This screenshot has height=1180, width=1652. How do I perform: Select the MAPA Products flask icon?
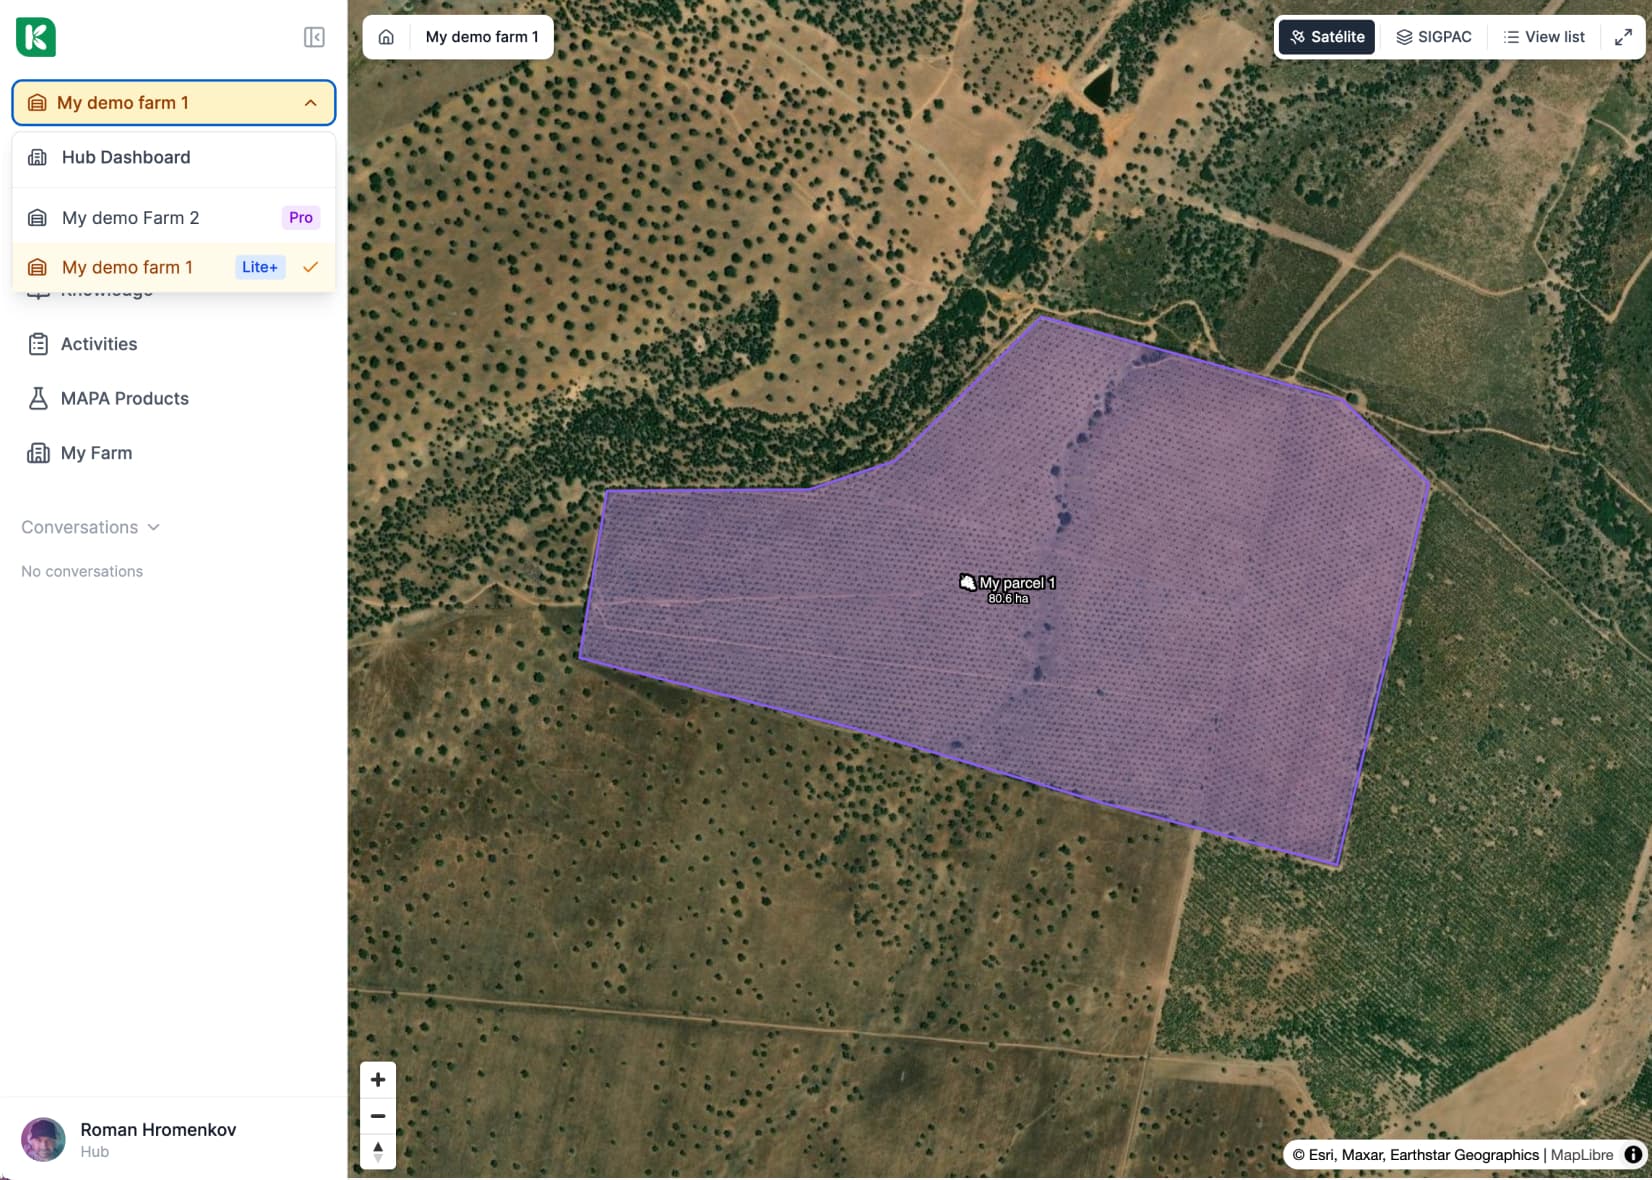coord(37,398)
